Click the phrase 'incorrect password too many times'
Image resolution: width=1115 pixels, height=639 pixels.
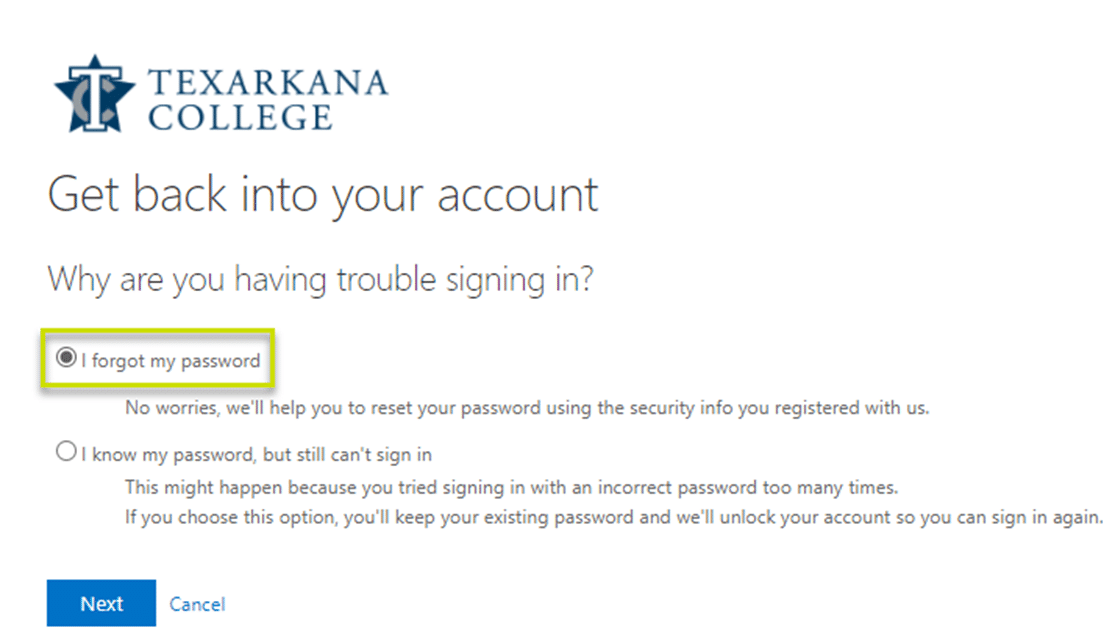(x=748, y=488)
